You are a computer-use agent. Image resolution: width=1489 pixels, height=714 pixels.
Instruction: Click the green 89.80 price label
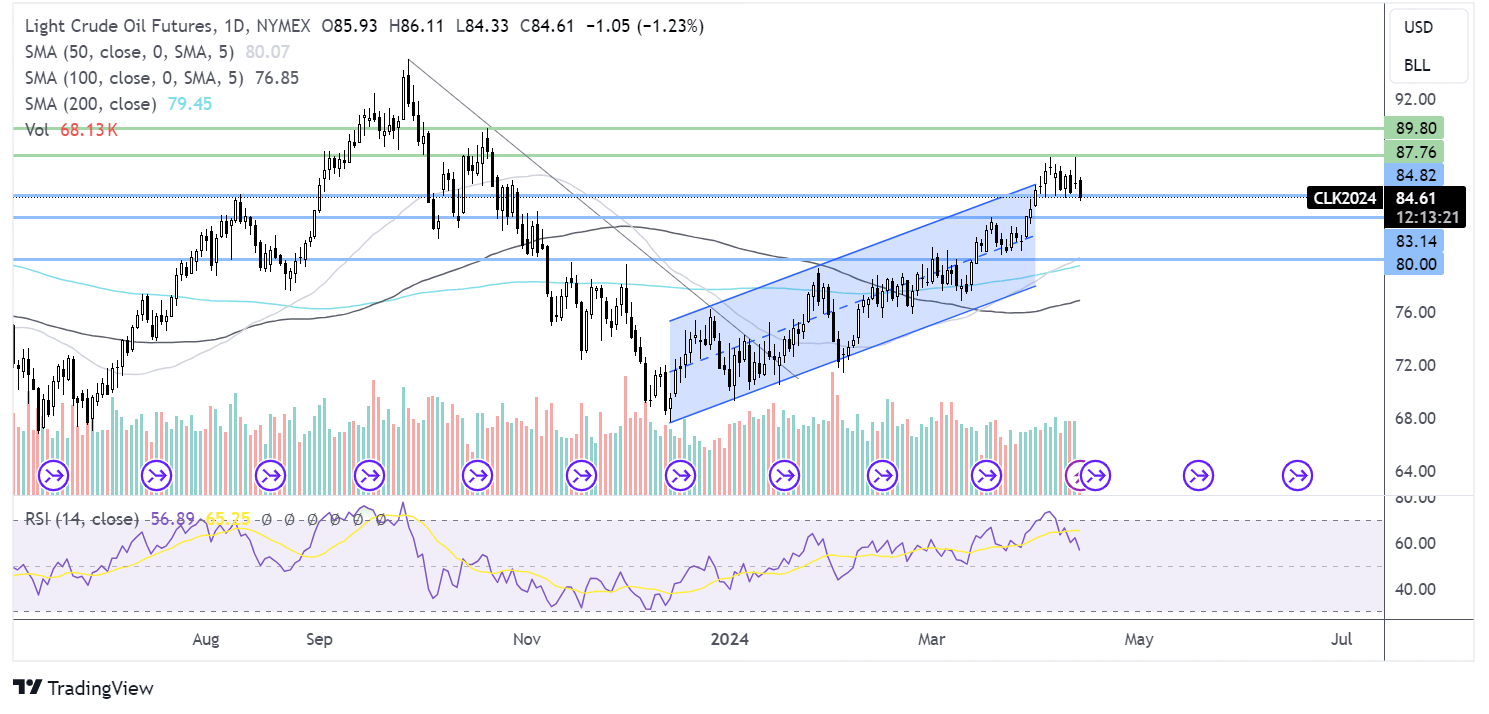(1414, 128)
